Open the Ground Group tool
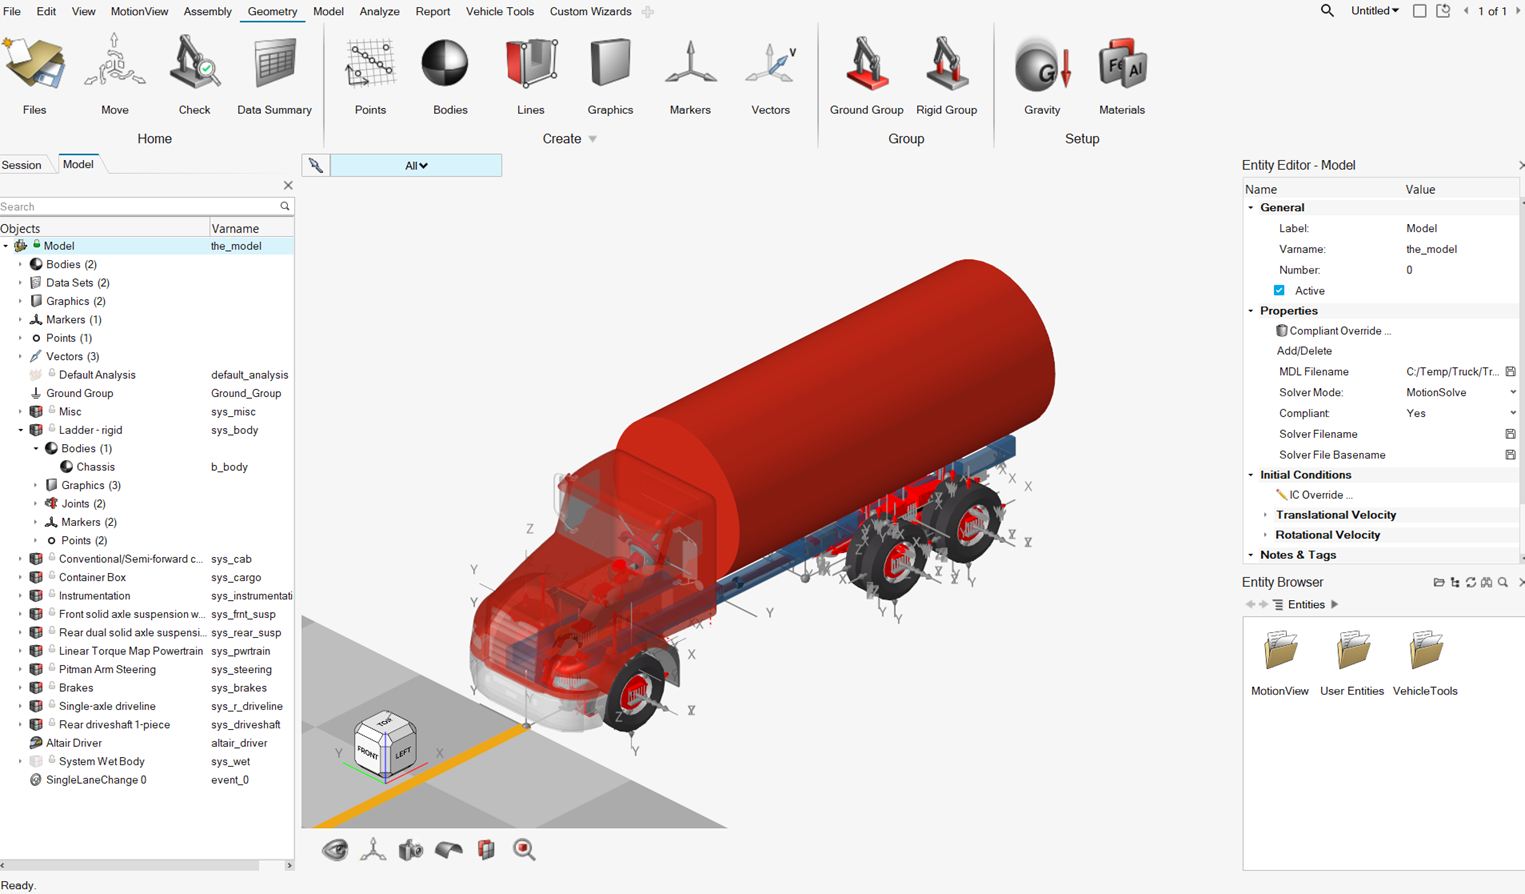The height and width of the screenshot is (894, 1525). coord(866,74)
